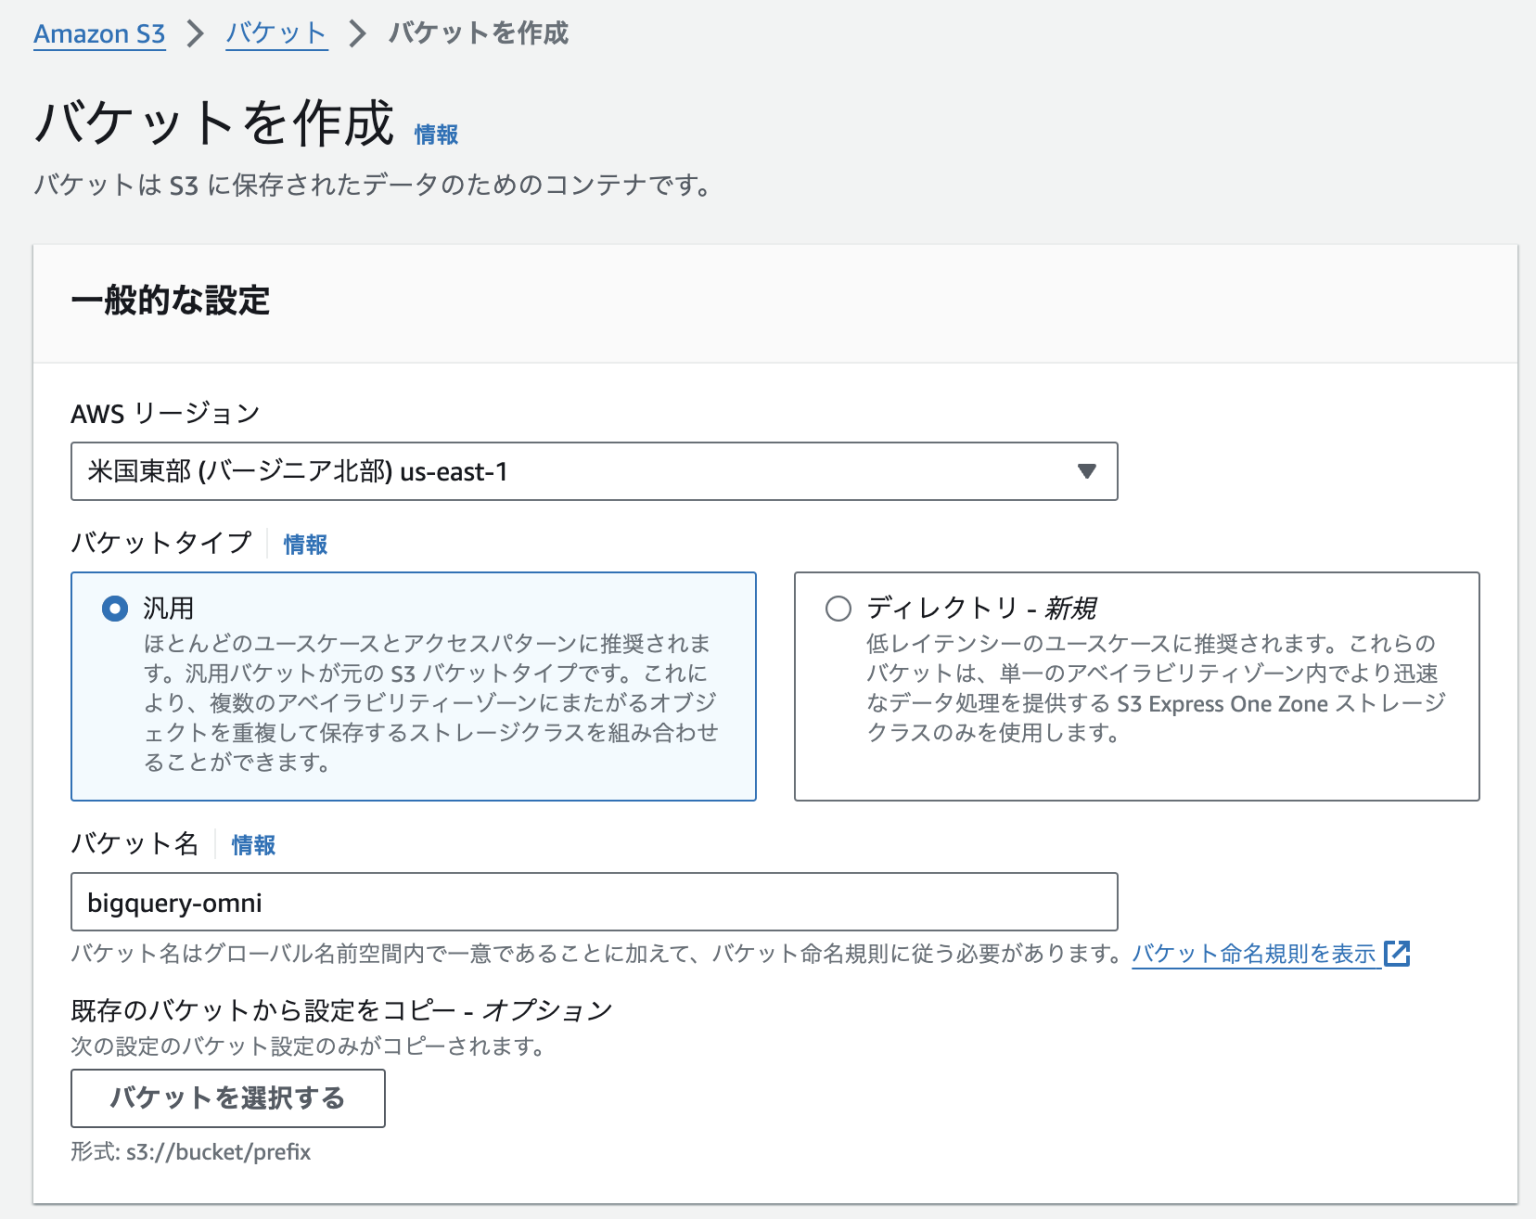Image resolution: width=1536 pixels, height=1219 pixels.
Task: Navigate to Amazon S3 via breadcrumb
Action: [x=99, y=33]
